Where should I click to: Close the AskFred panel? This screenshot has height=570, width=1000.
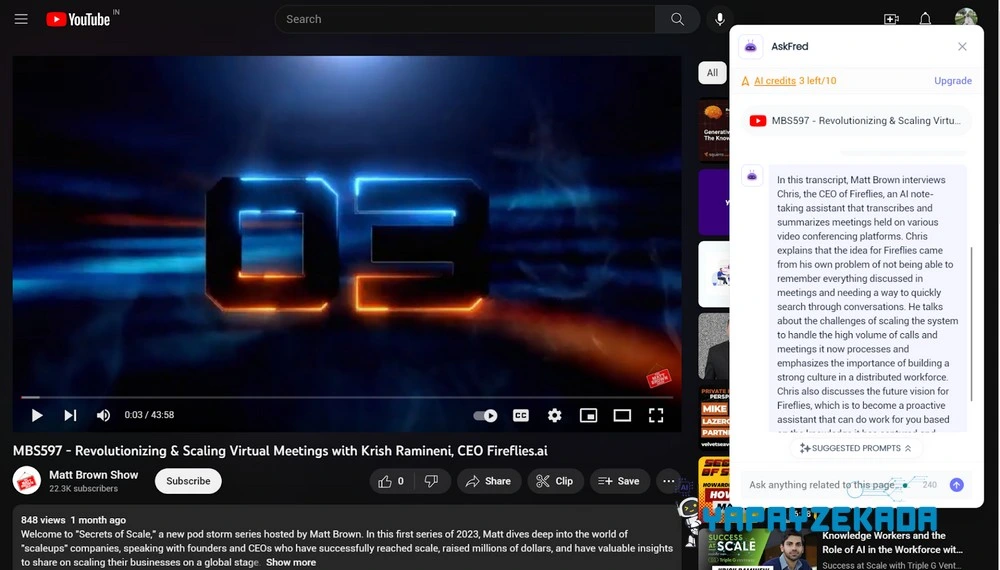pos(962,47)
